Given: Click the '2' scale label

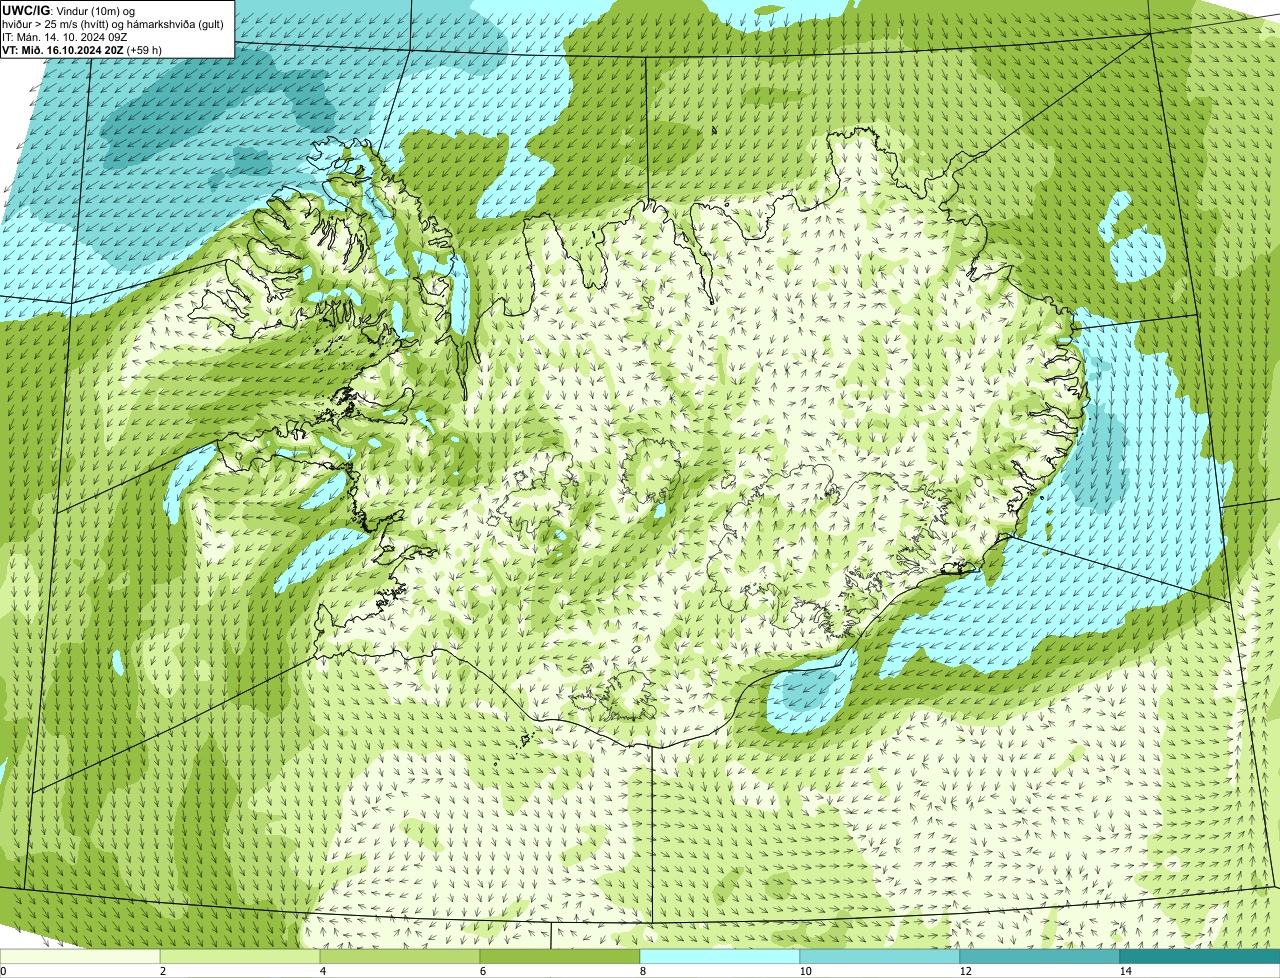Looking at the screenshot, I should [x=162, y=971].
